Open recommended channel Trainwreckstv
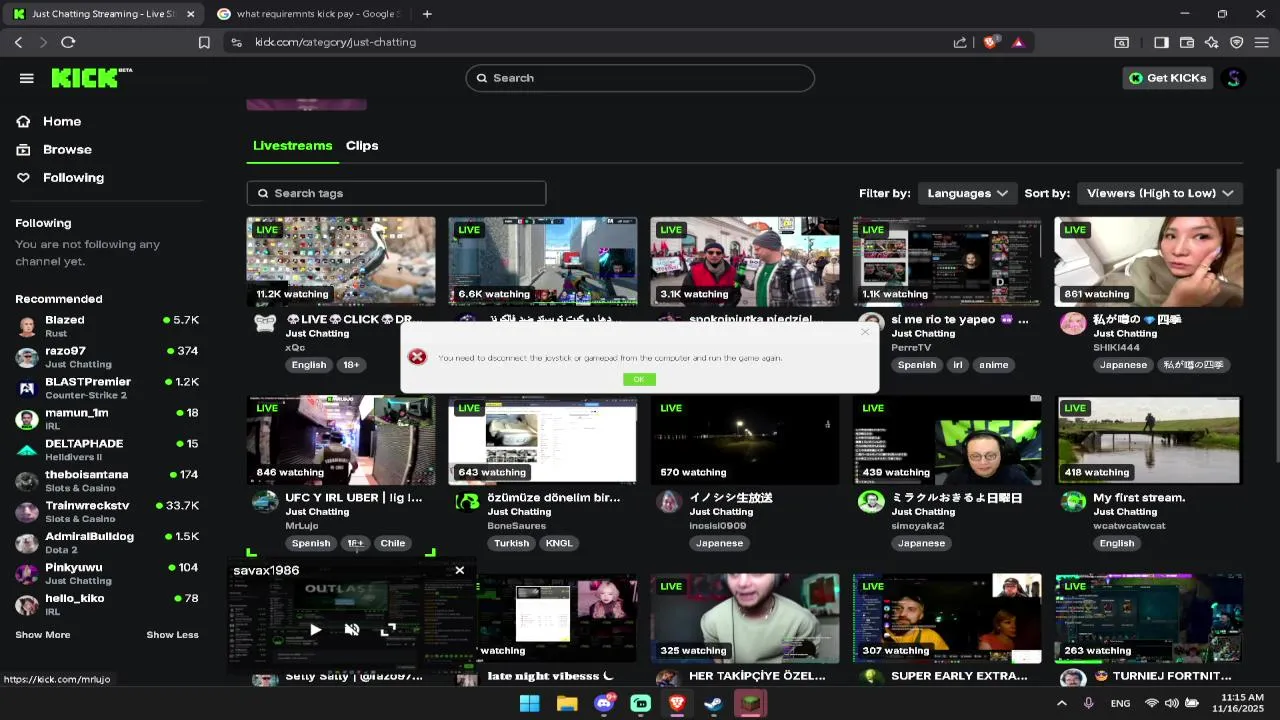The width and height of the screenshot is (1280, 720). click(107, 512)
